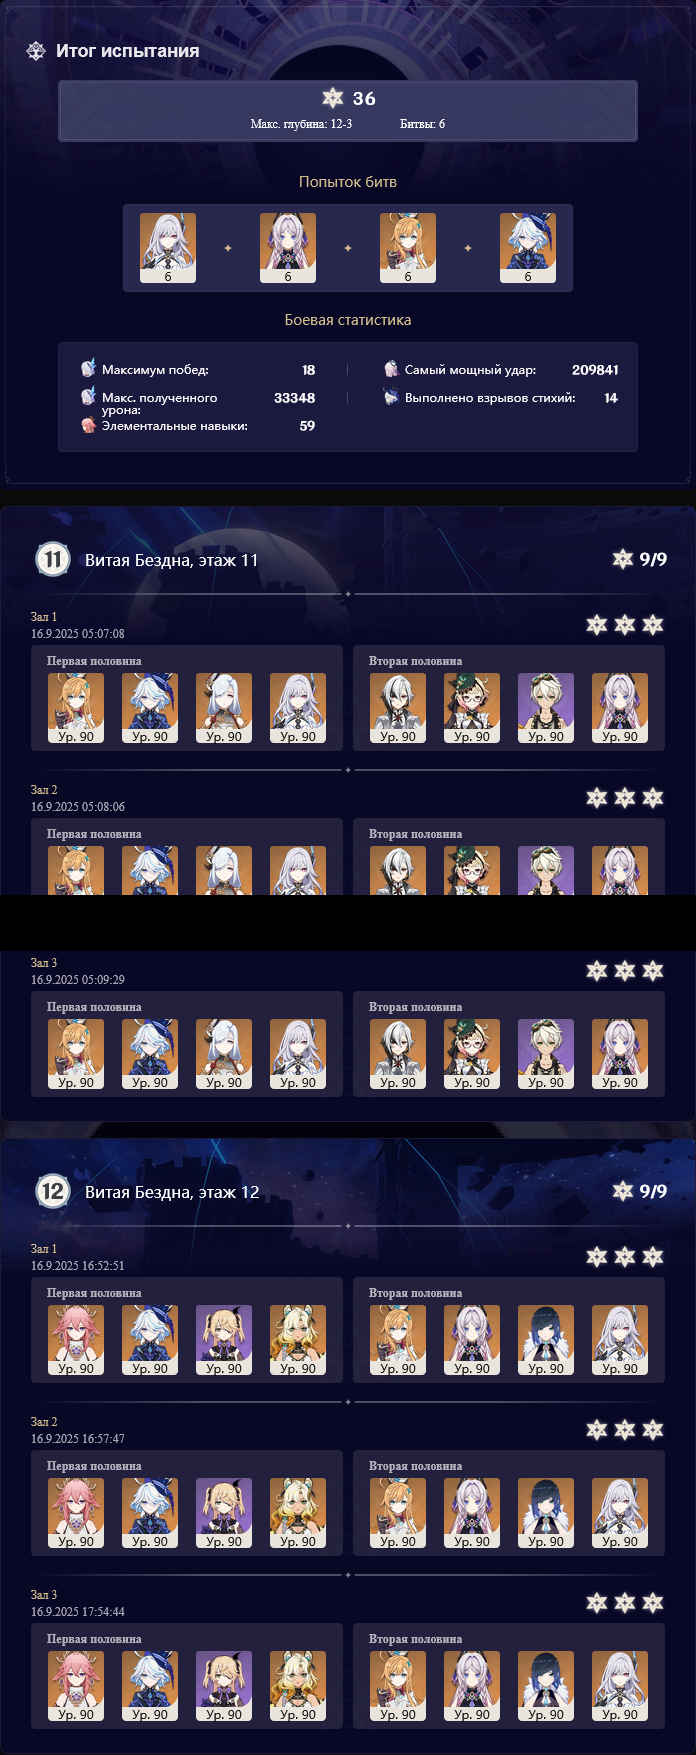
Task: Click the three-star rating for floor 12 Зал 2
Action: [625, 1430]
